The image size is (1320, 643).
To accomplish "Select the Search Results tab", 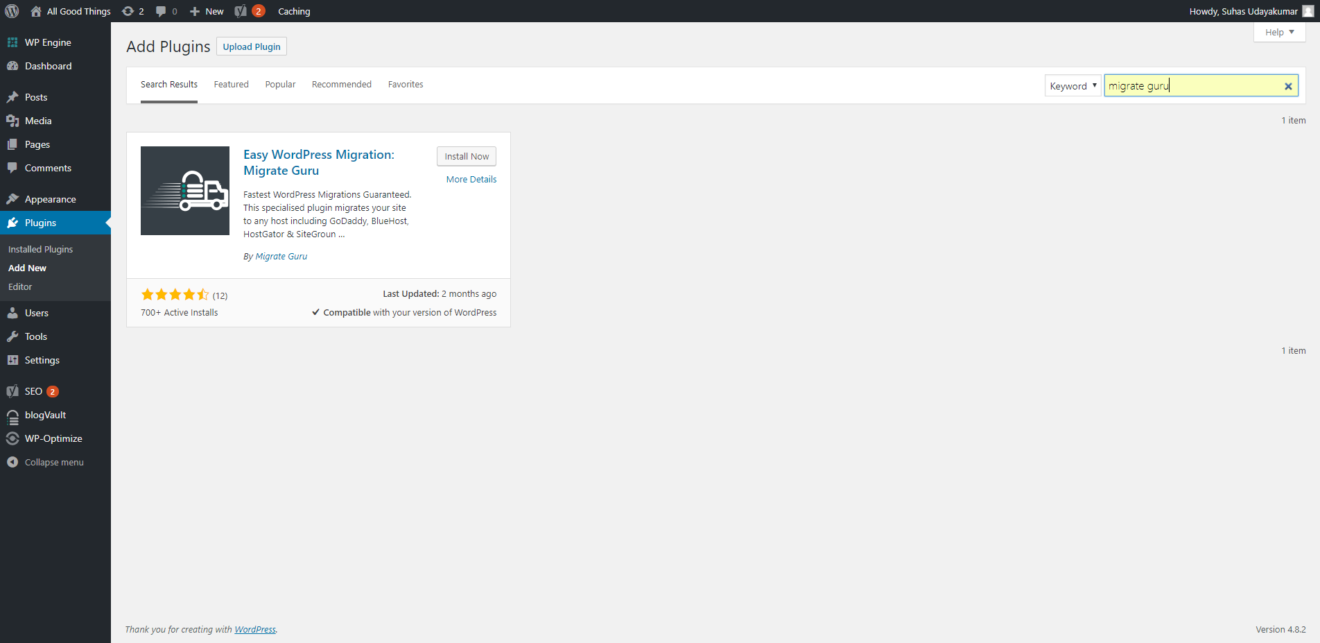I will pyautogui.click(x=169, y=85).
